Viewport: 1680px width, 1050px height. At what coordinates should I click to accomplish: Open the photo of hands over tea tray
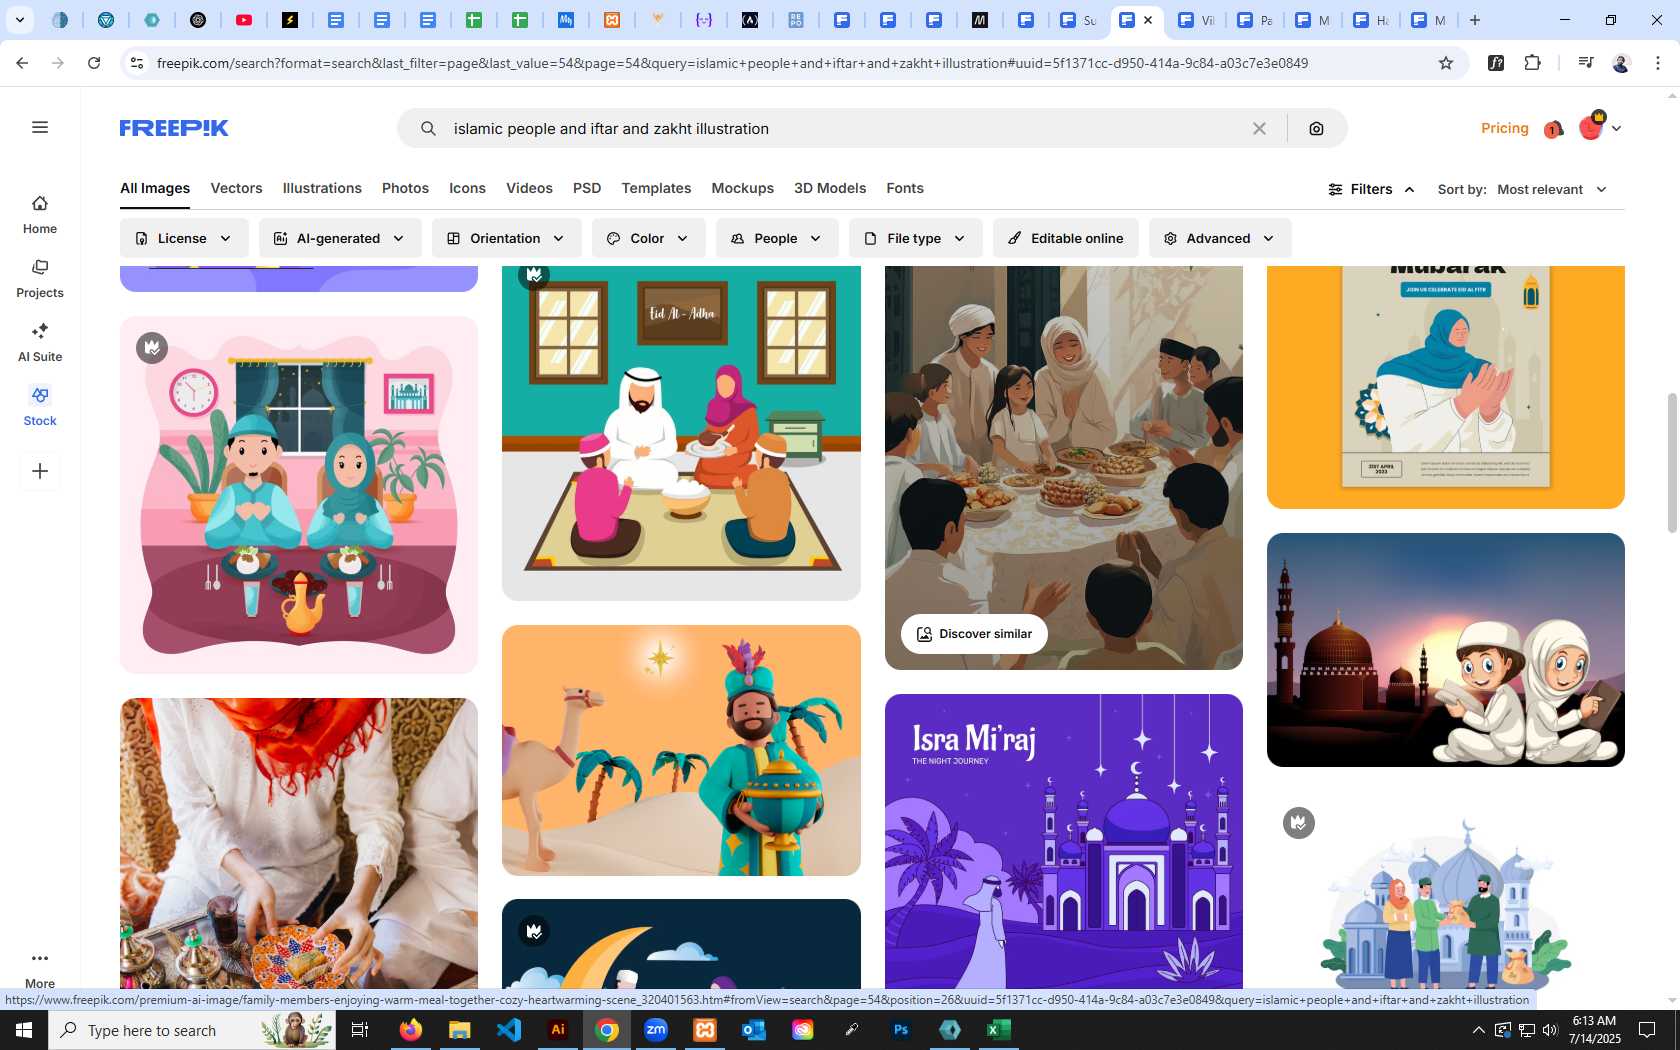[x=299, y=844]
